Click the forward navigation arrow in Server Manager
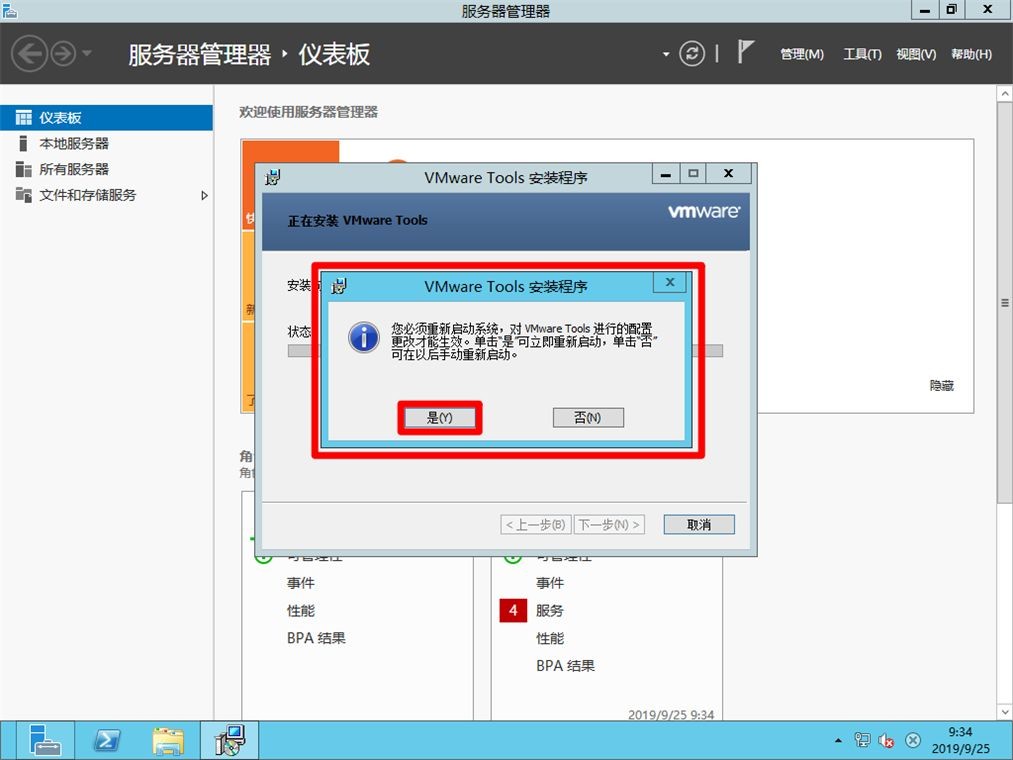The image size is (1013, 760). [x=63, y=54]
